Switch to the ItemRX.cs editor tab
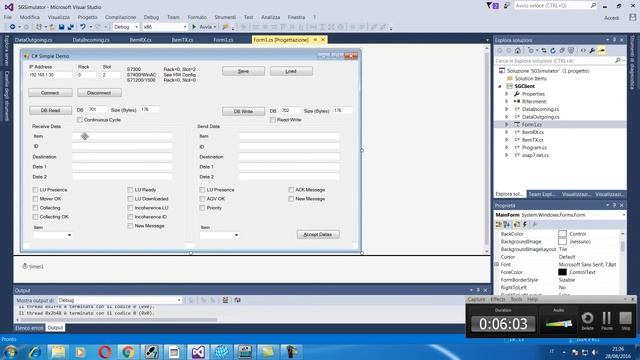This screenshot has height=360, width=640. (x=140, y=40)
